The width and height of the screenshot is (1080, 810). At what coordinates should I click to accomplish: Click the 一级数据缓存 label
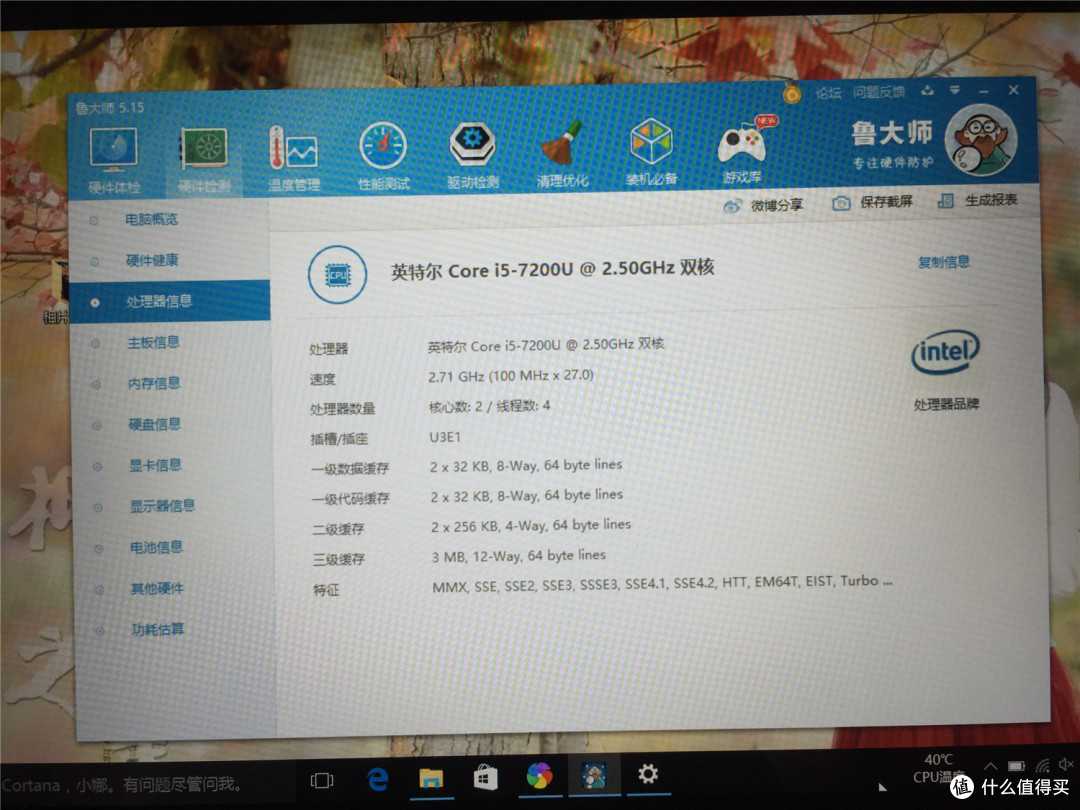pos(350,469)
